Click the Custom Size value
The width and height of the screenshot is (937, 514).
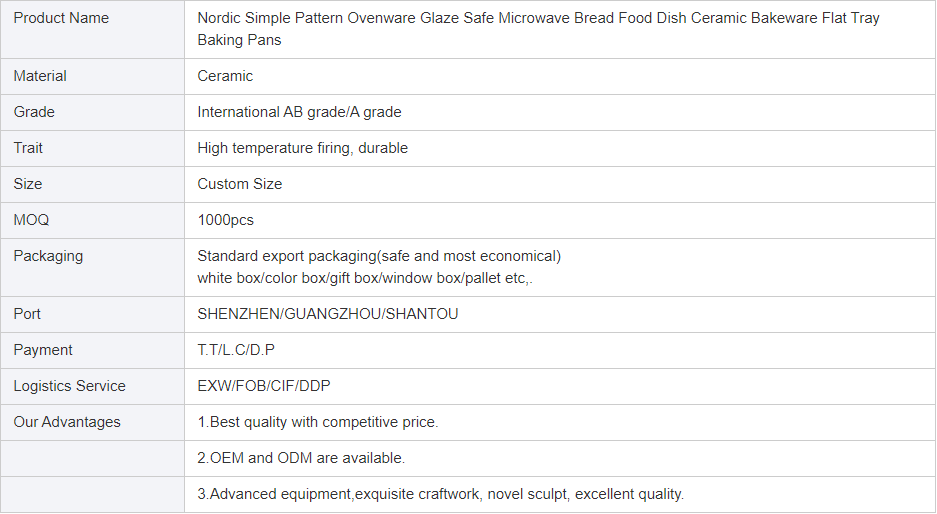(240, 183)
